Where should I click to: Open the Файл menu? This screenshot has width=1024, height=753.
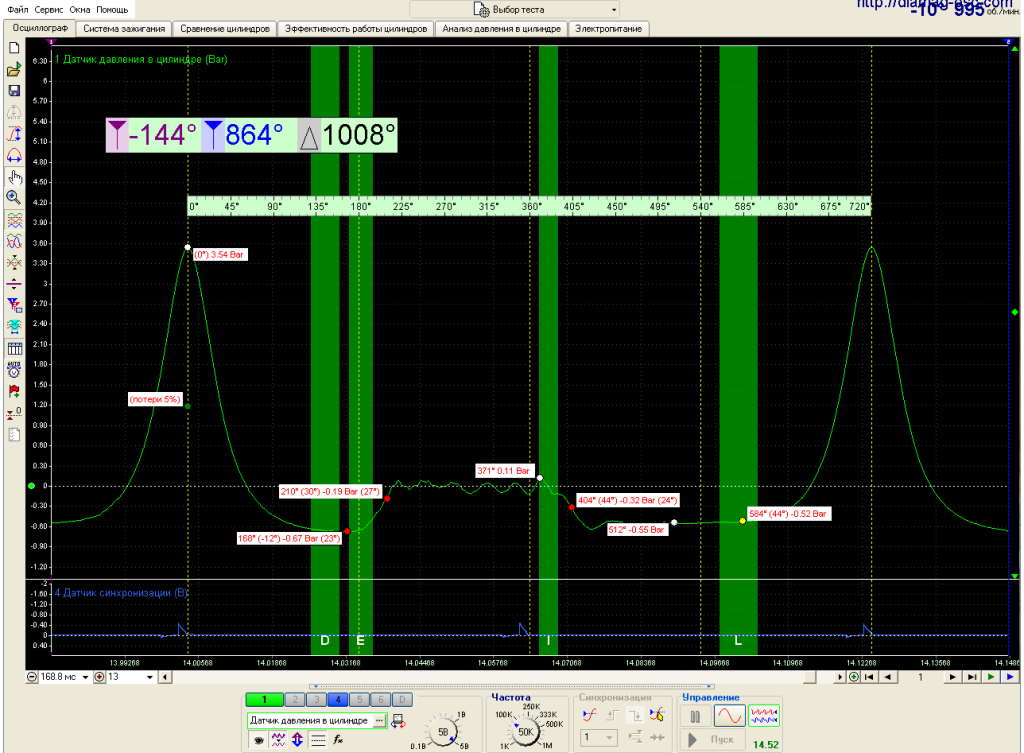18,10
